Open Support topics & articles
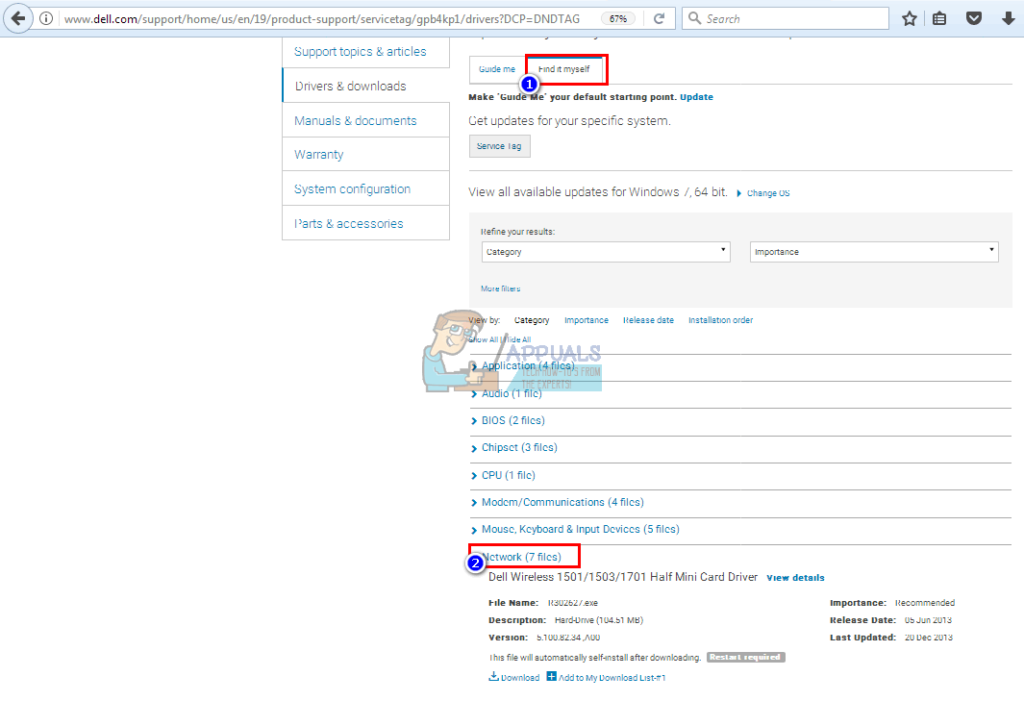The image size is (1024, 701). (360, 52)
